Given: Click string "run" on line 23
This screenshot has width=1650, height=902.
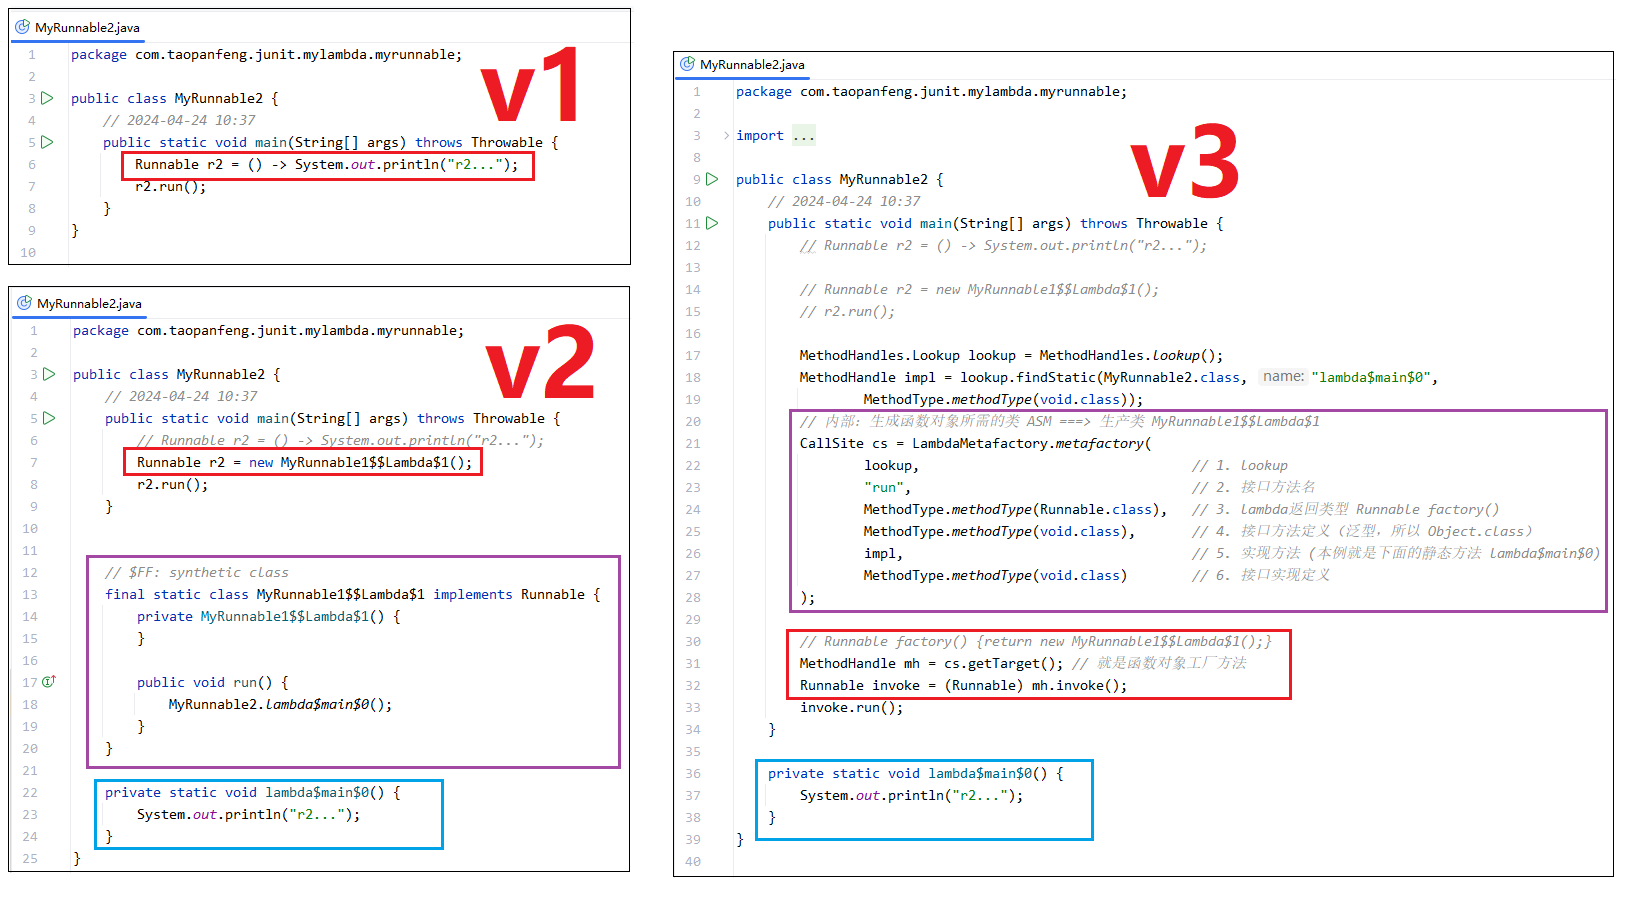Looking at the screenshot, I should click(883, 488).
